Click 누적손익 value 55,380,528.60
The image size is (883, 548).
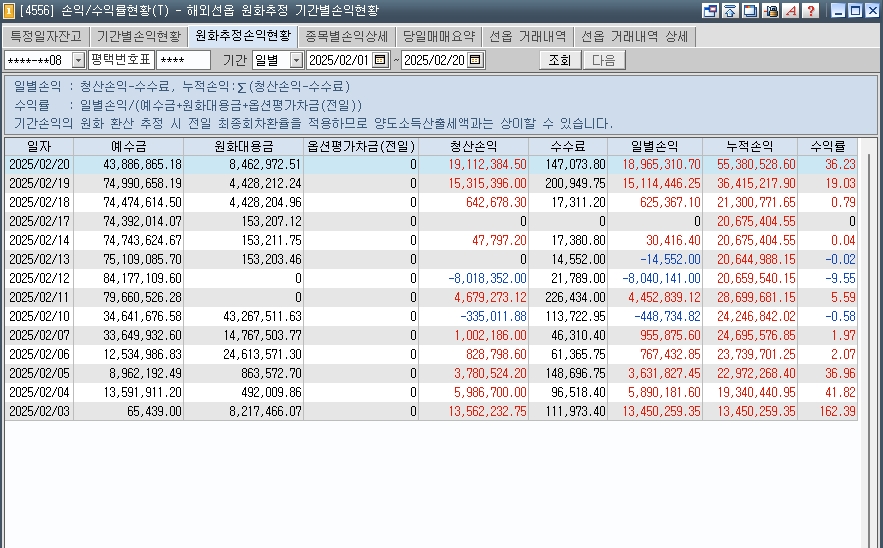click(x=756, y=164)
